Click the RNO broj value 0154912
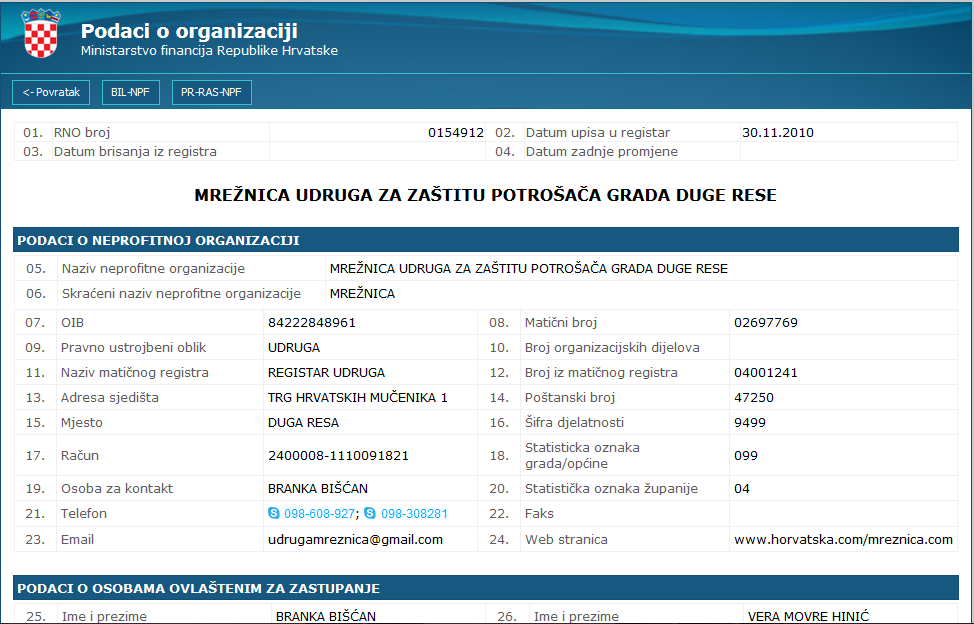The height and width of the screenshot is (624, 974). coord(456,133)
